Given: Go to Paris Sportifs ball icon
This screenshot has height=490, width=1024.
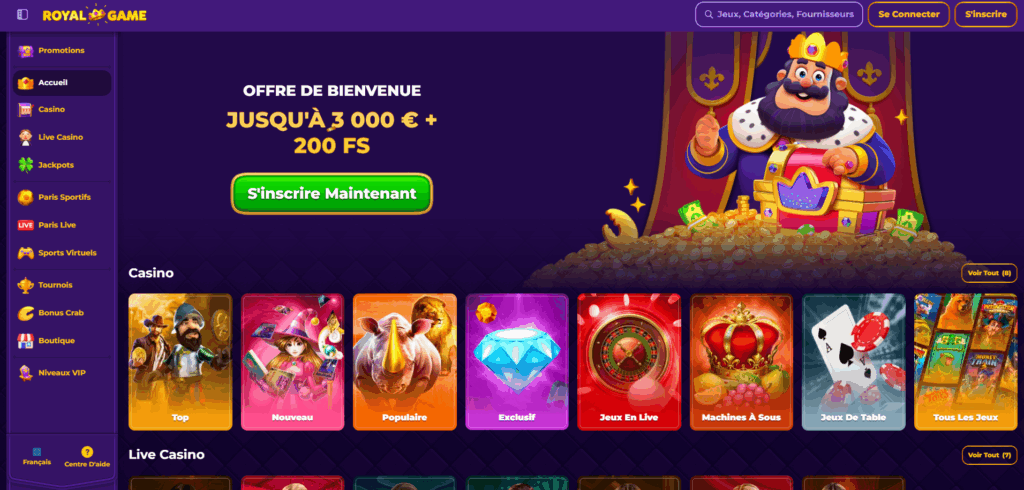Looking at the screenshot, I should 25,197.
